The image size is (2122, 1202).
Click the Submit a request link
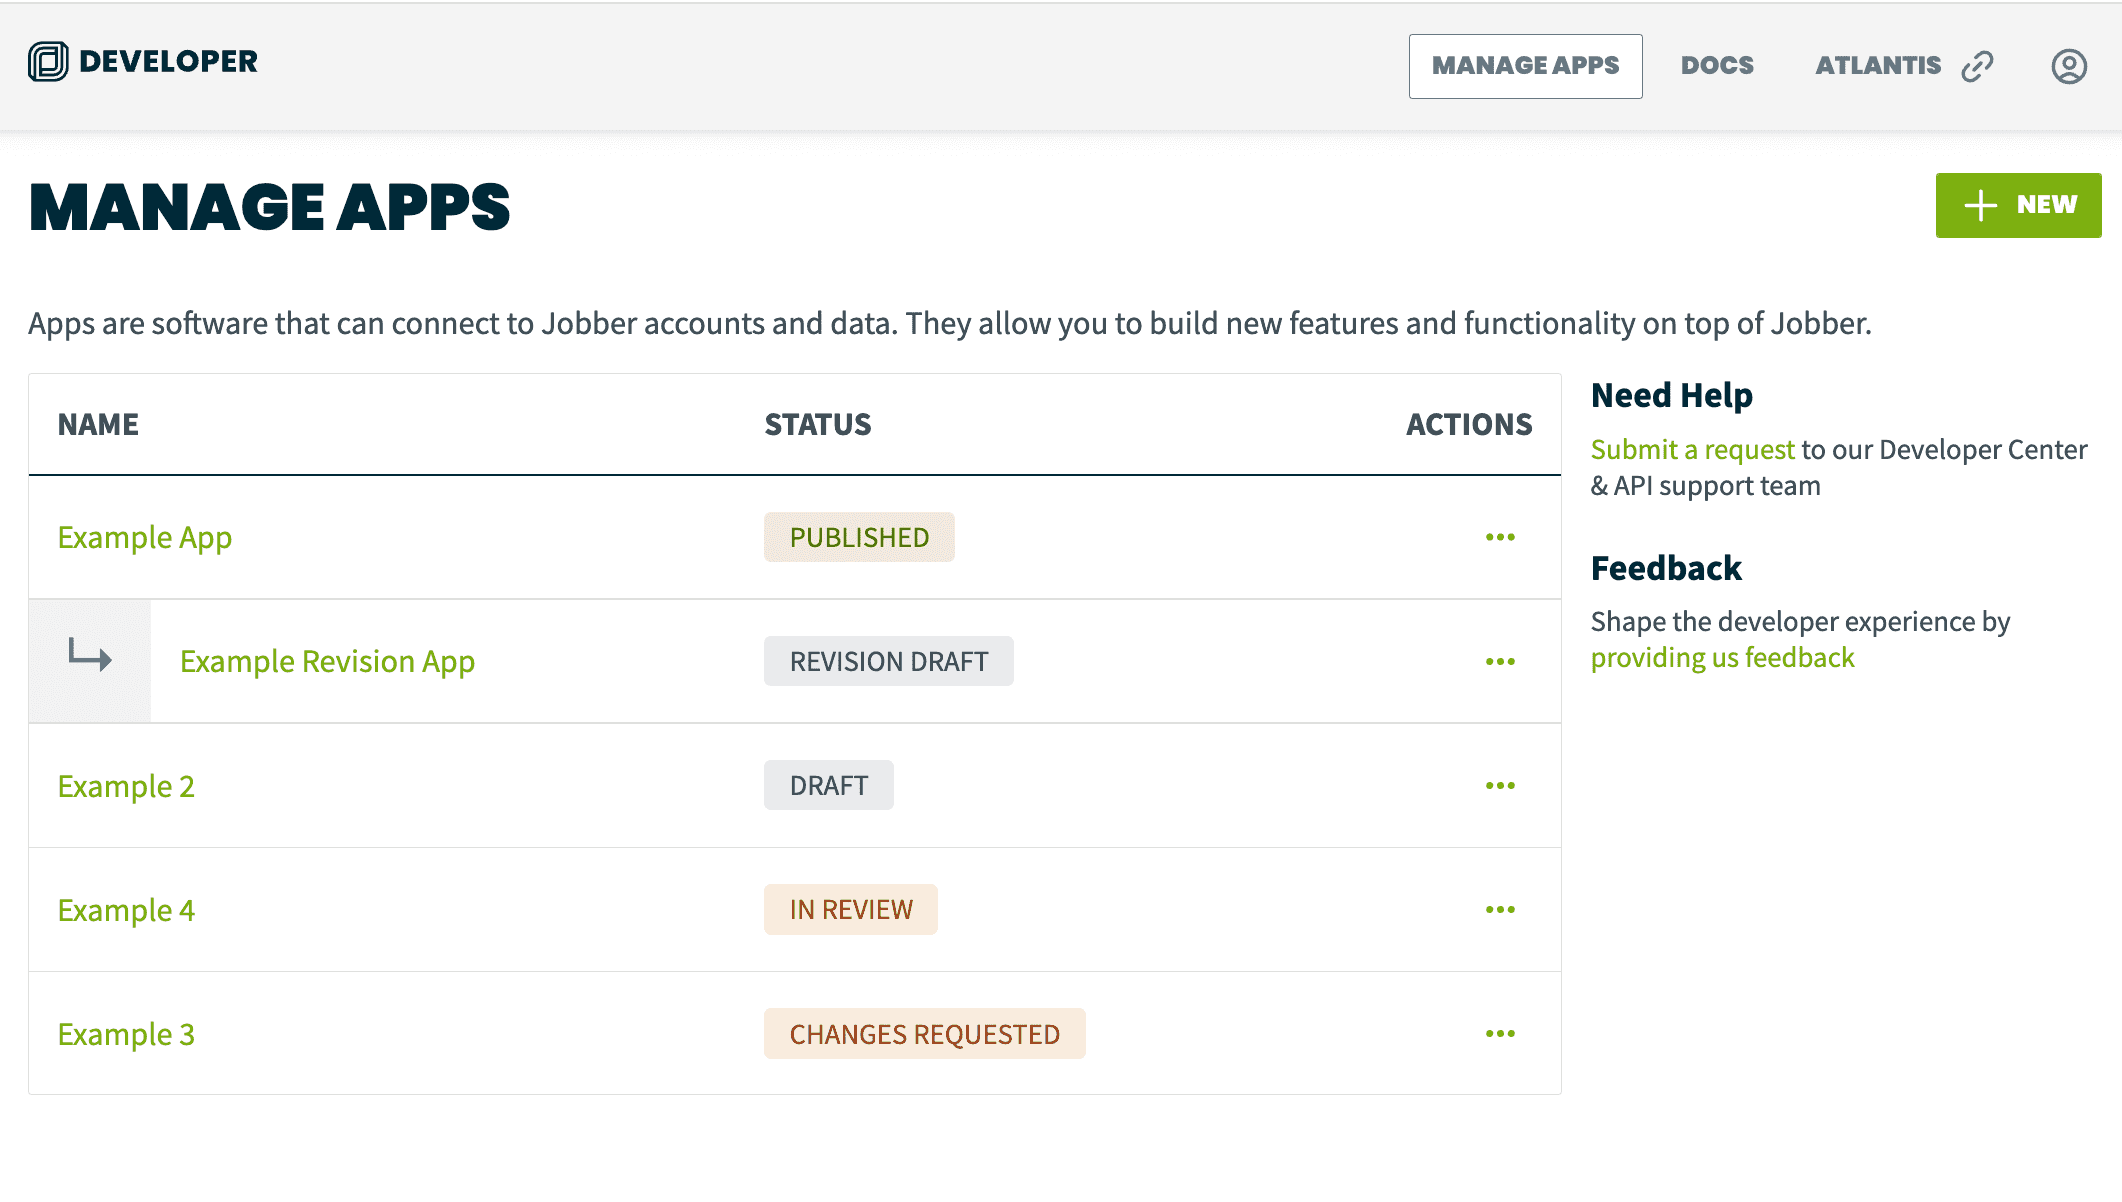point(1692,450)
